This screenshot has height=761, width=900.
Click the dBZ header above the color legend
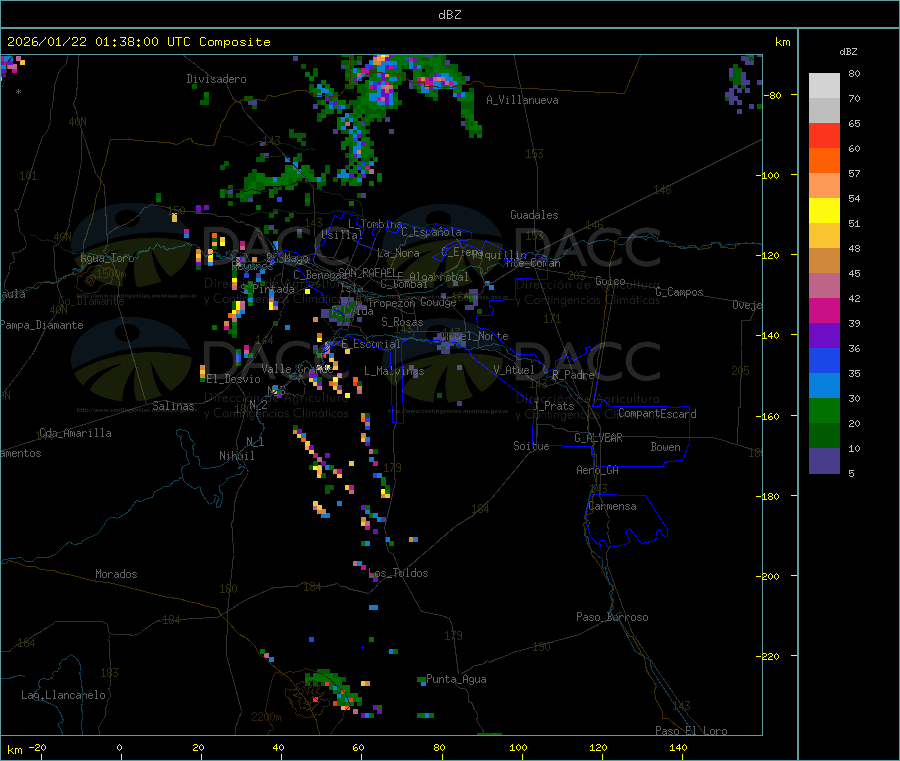pos(848,52)
